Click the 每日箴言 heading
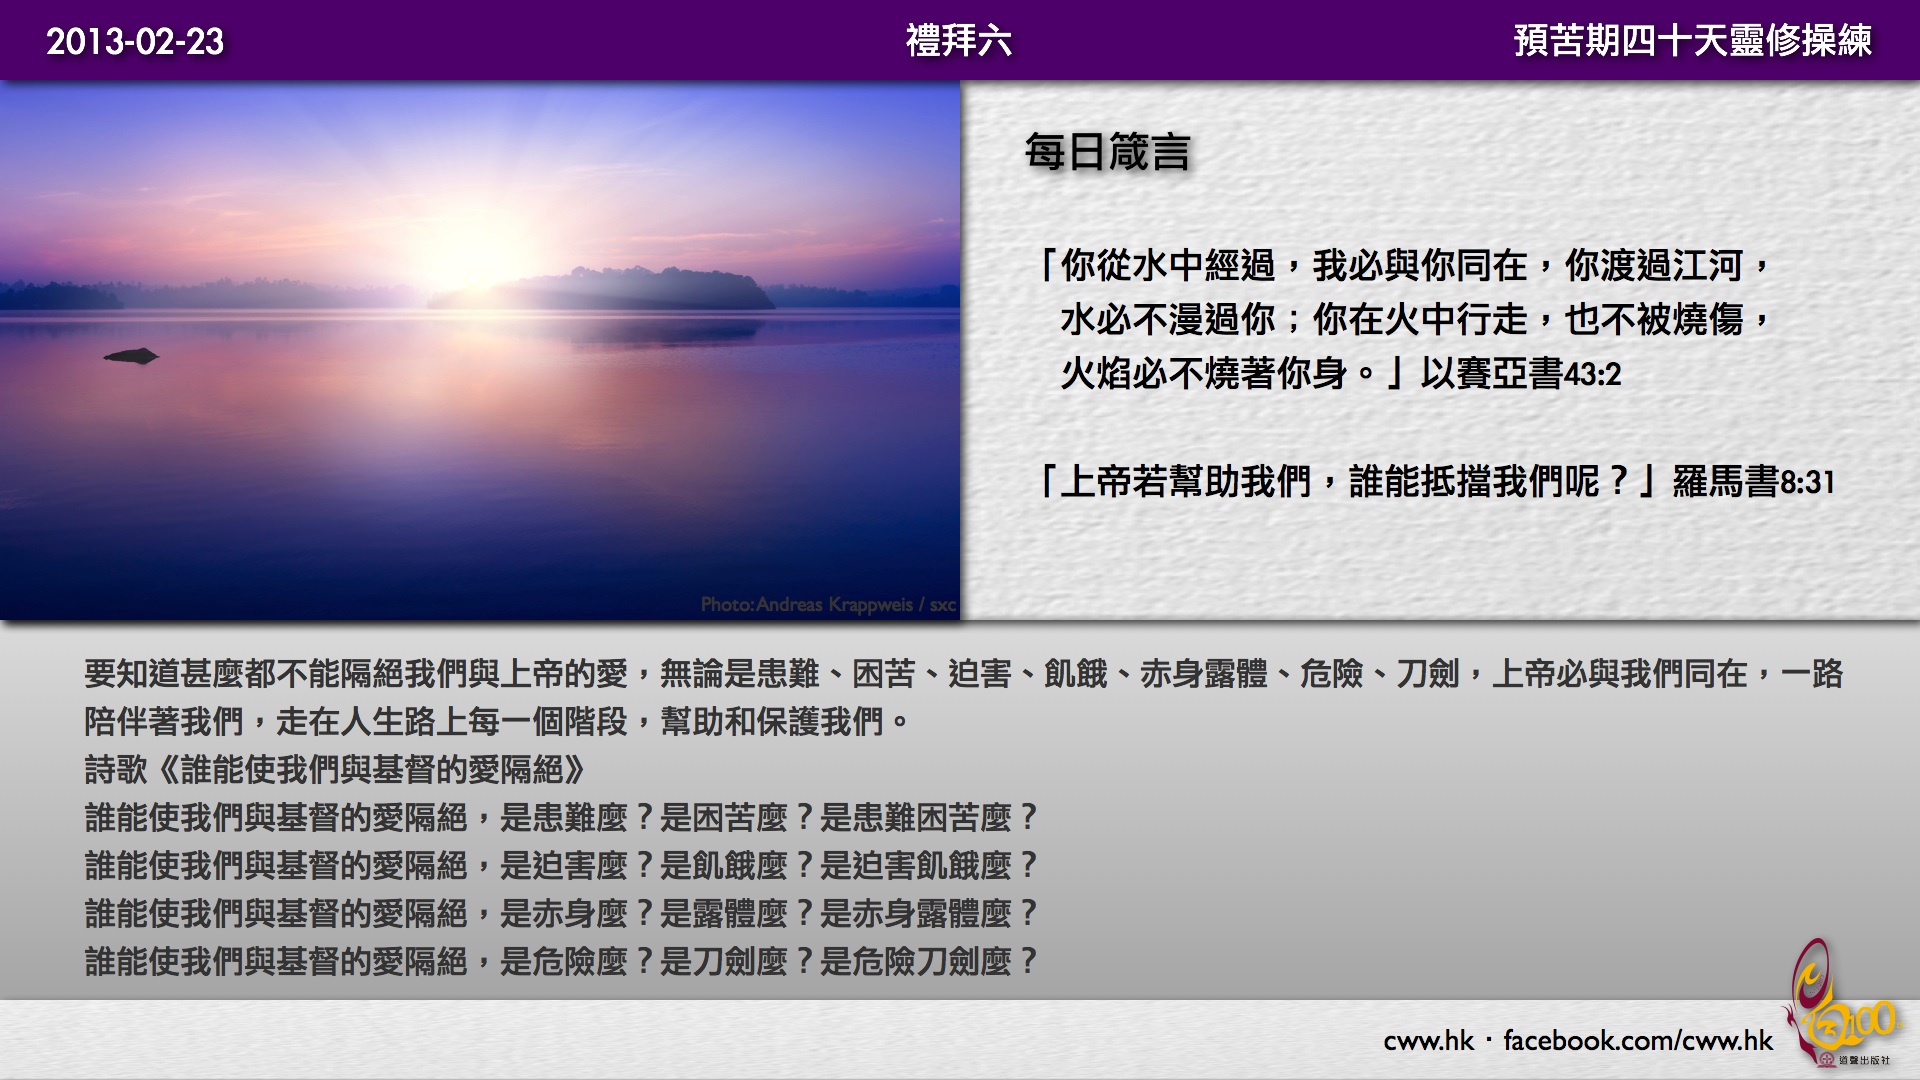Screen dimensions: 1920x1080 tap(1107, 153)
